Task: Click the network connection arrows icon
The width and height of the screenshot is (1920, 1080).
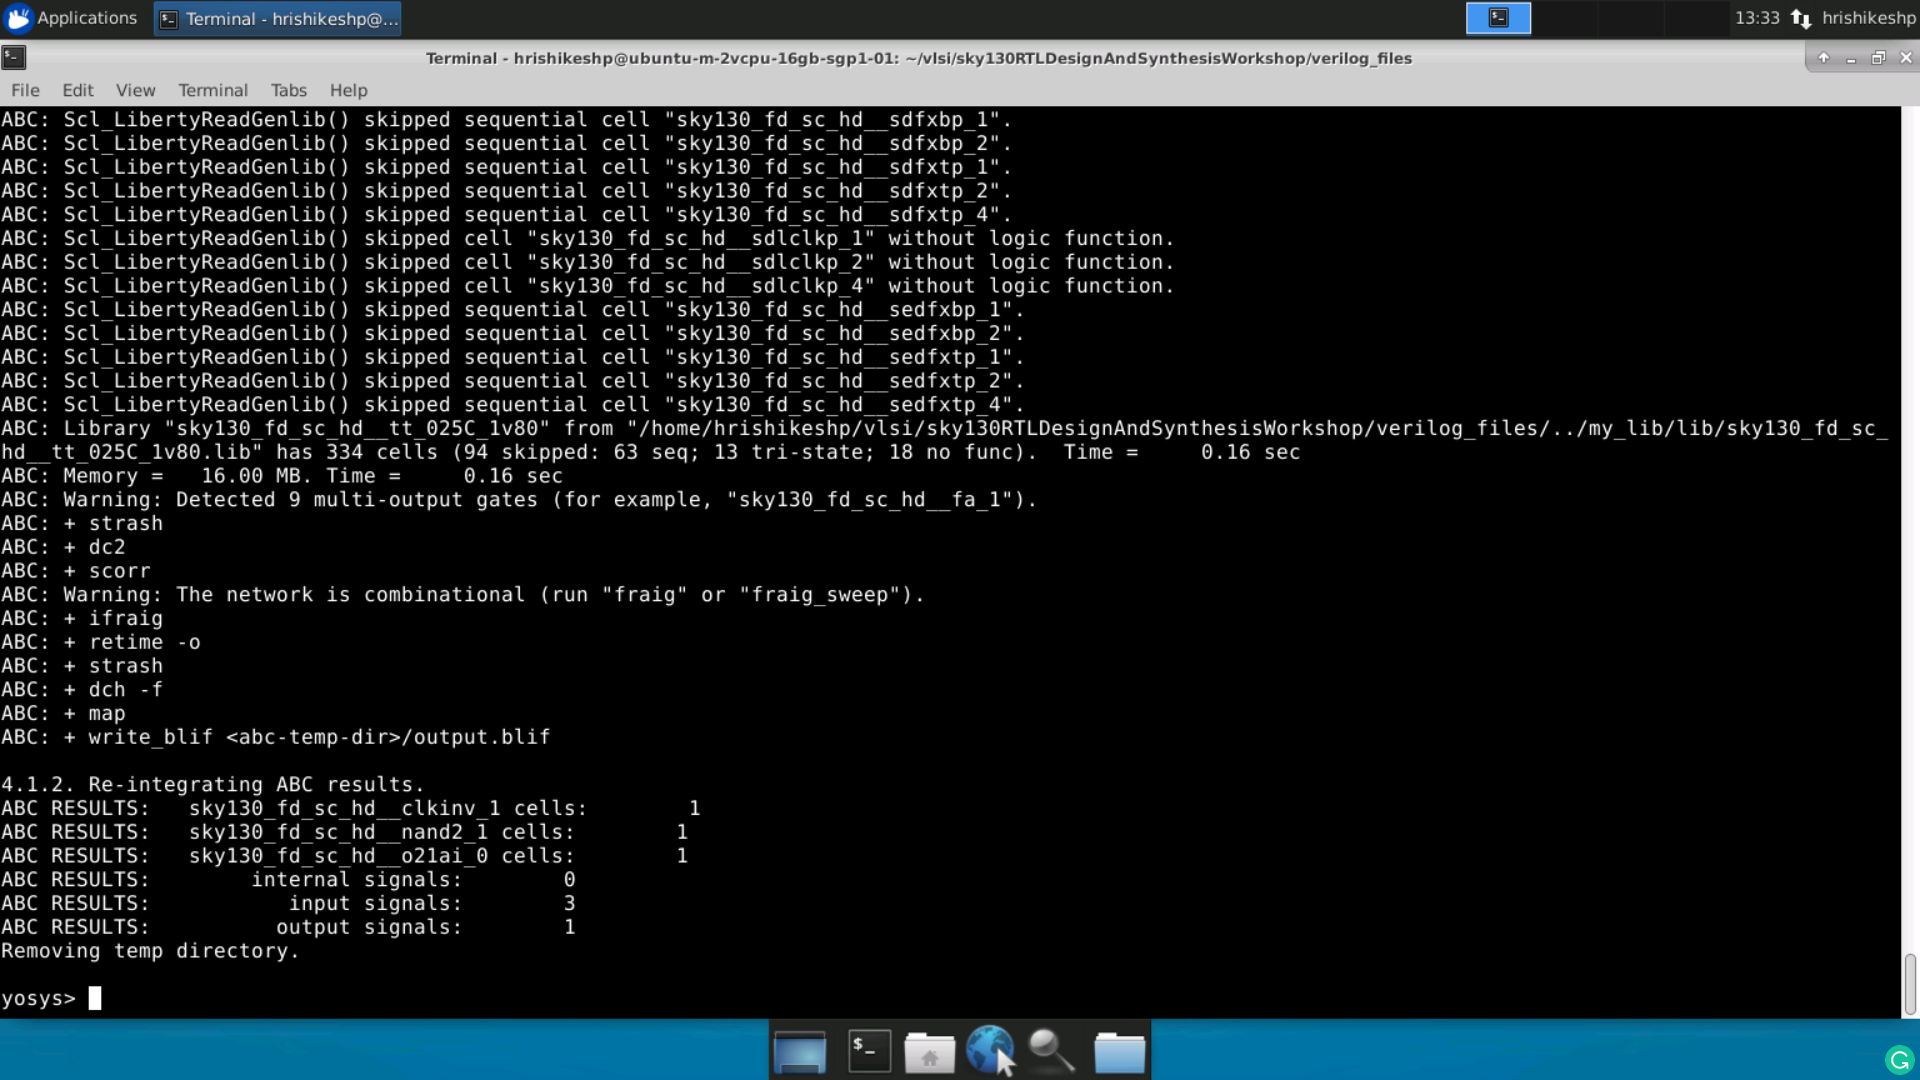Action: (x=1801, y=18)
